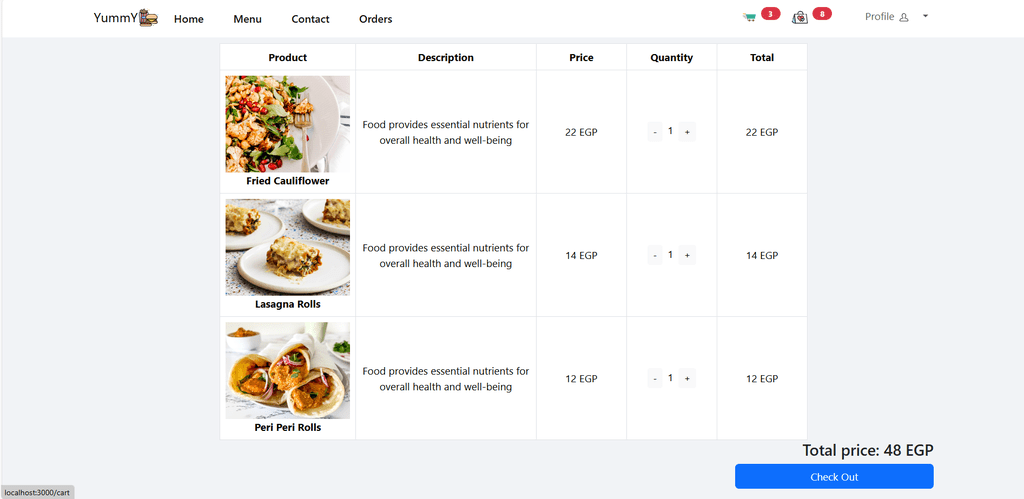Click the Profile user icon

click(x=904, y=18)
